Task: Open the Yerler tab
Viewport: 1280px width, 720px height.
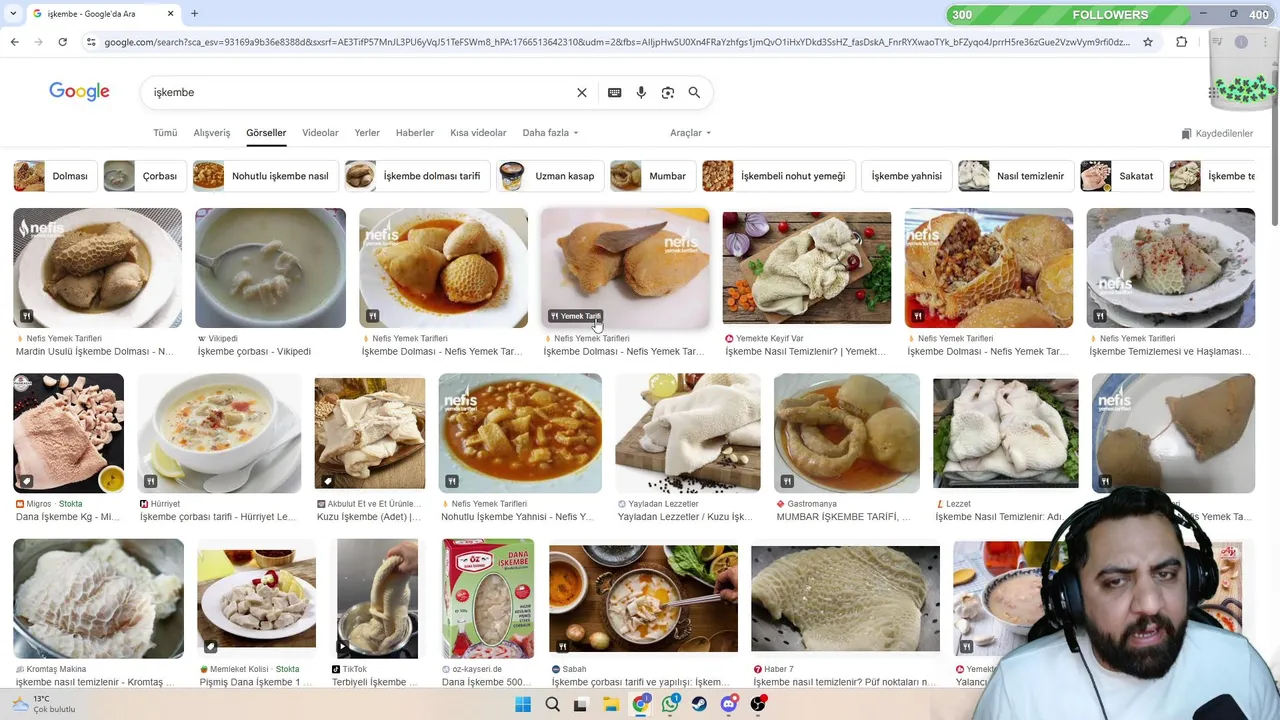Action: [x=367, y=133]
